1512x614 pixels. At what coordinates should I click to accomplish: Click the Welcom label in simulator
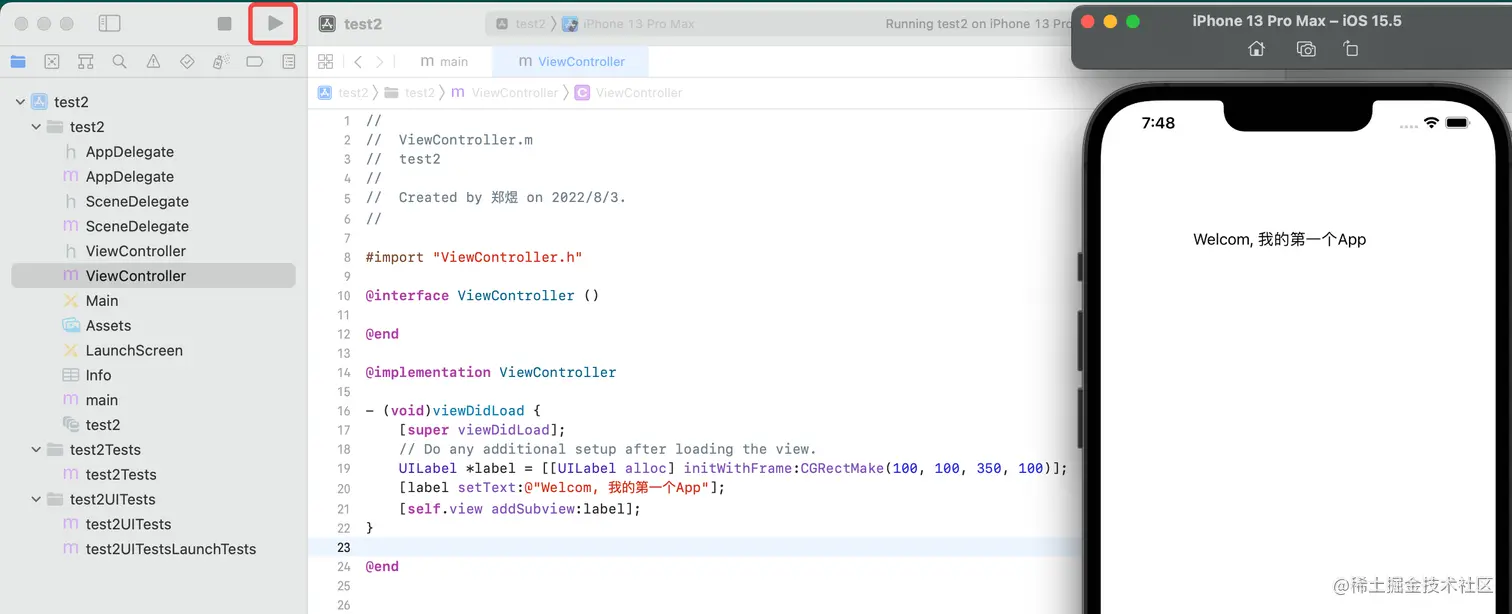pos(1279,240)
